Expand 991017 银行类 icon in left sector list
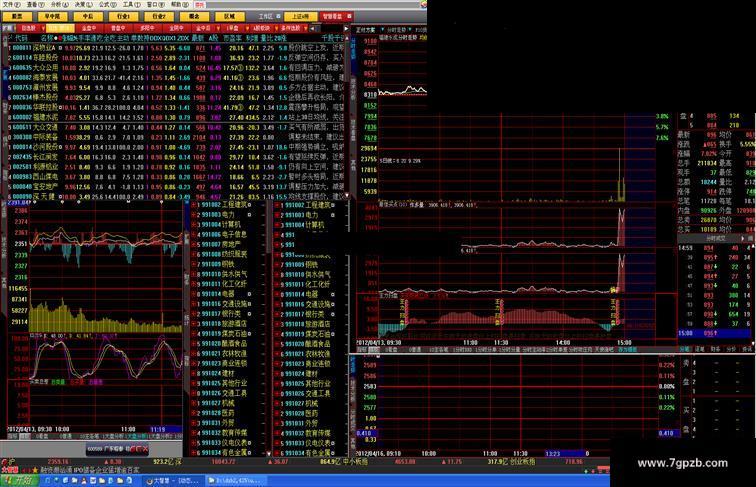 [193, 314]
